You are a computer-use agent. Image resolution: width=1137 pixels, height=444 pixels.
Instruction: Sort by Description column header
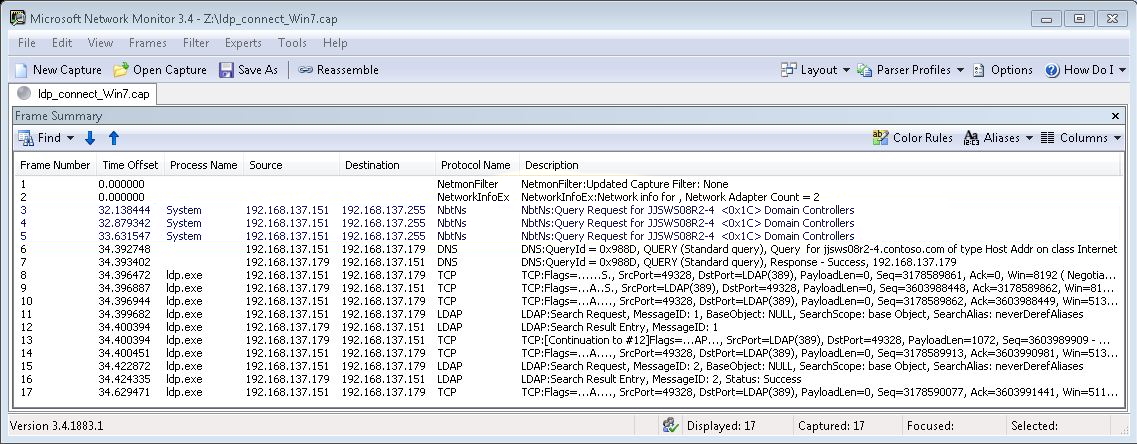click(819, 165)
